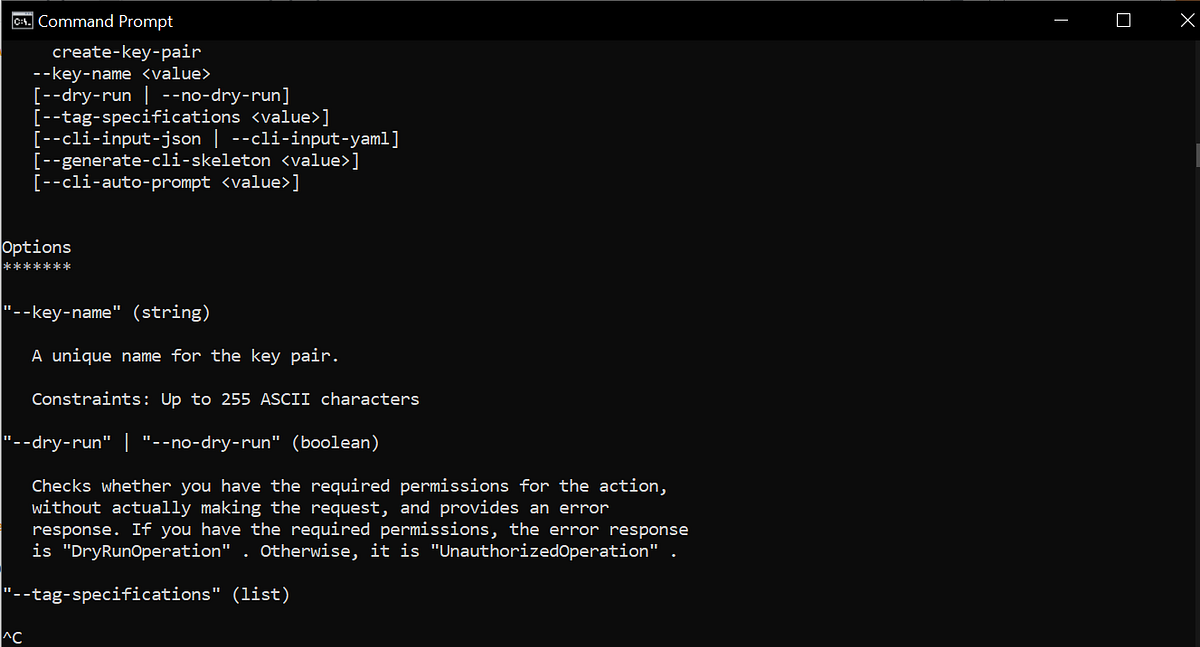1200x647 pixels.
Task: Minimize the Command Prompt window
Action: click(x=1060, y=20)
